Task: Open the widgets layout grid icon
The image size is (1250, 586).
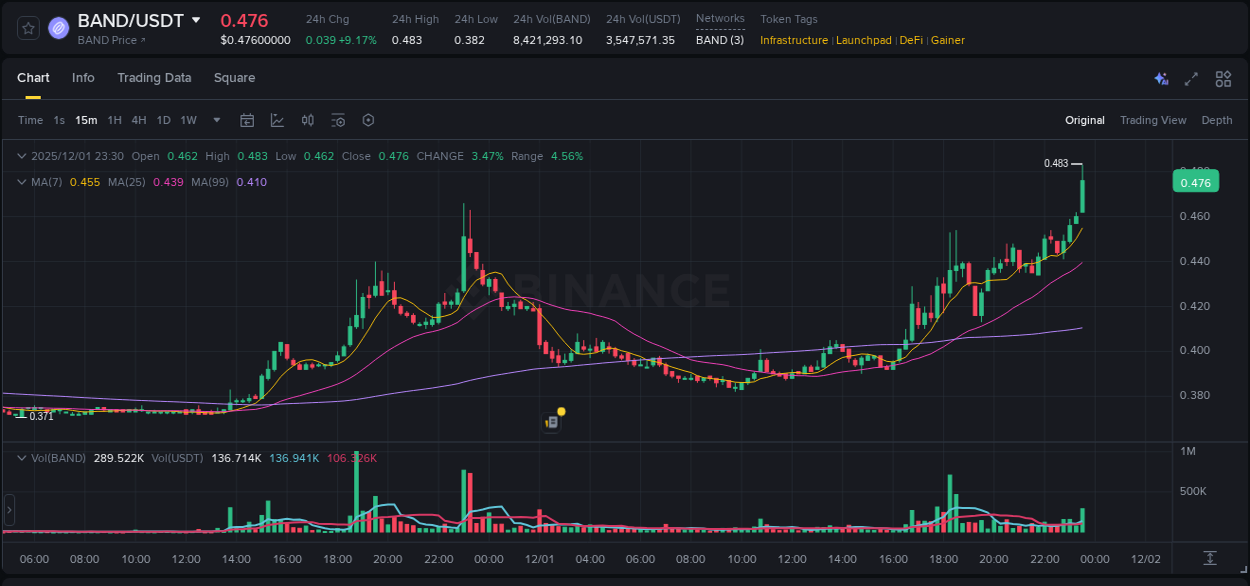Action: 1221,78
